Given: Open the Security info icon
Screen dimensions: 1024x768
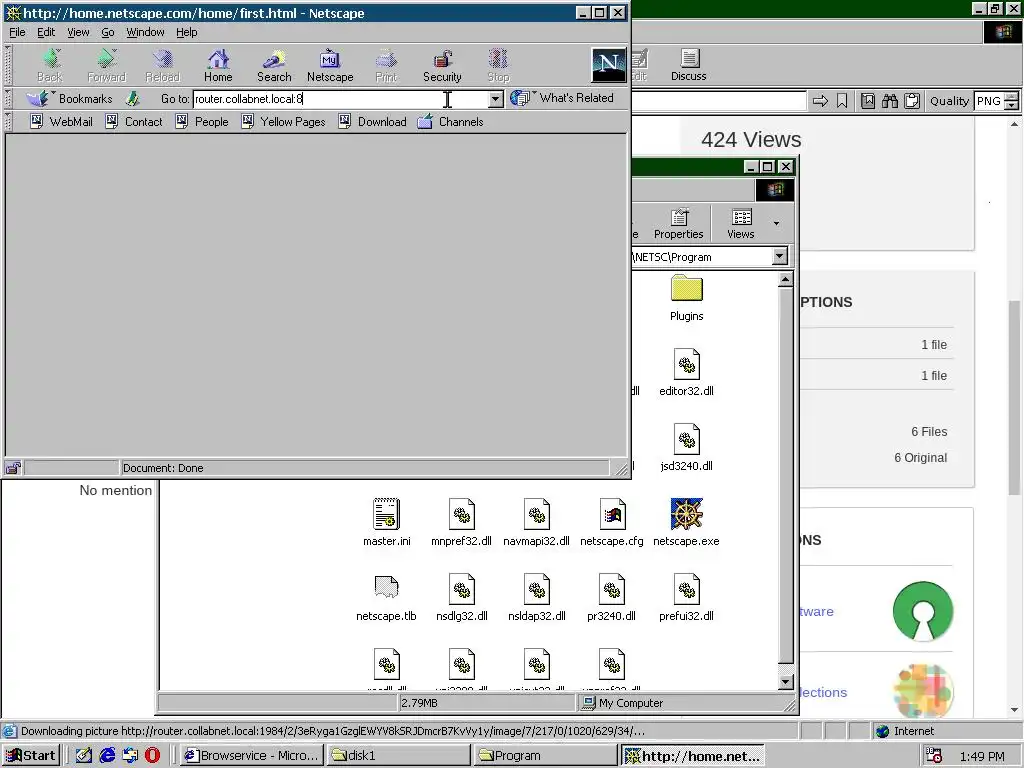Looking at the screenshot, I should coord(442,66).
